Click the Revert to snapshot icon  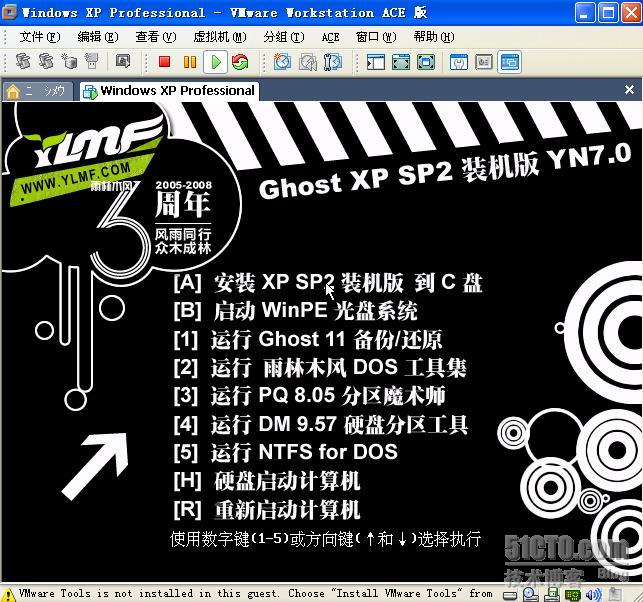tap(308, 62)
